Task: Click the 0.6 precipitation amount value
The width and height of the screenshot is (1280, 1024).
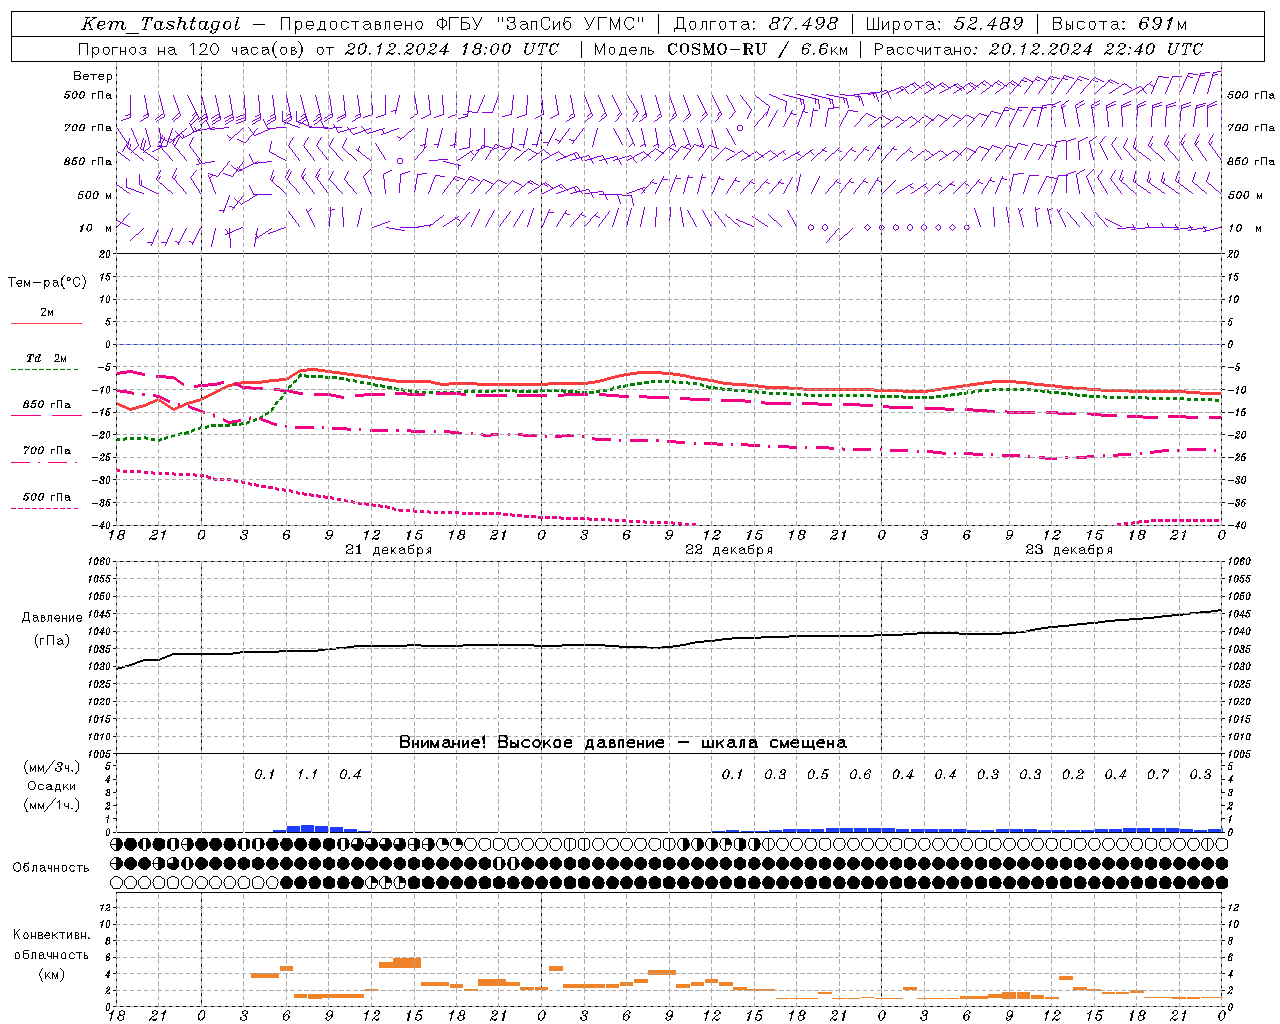Action: 860,774
